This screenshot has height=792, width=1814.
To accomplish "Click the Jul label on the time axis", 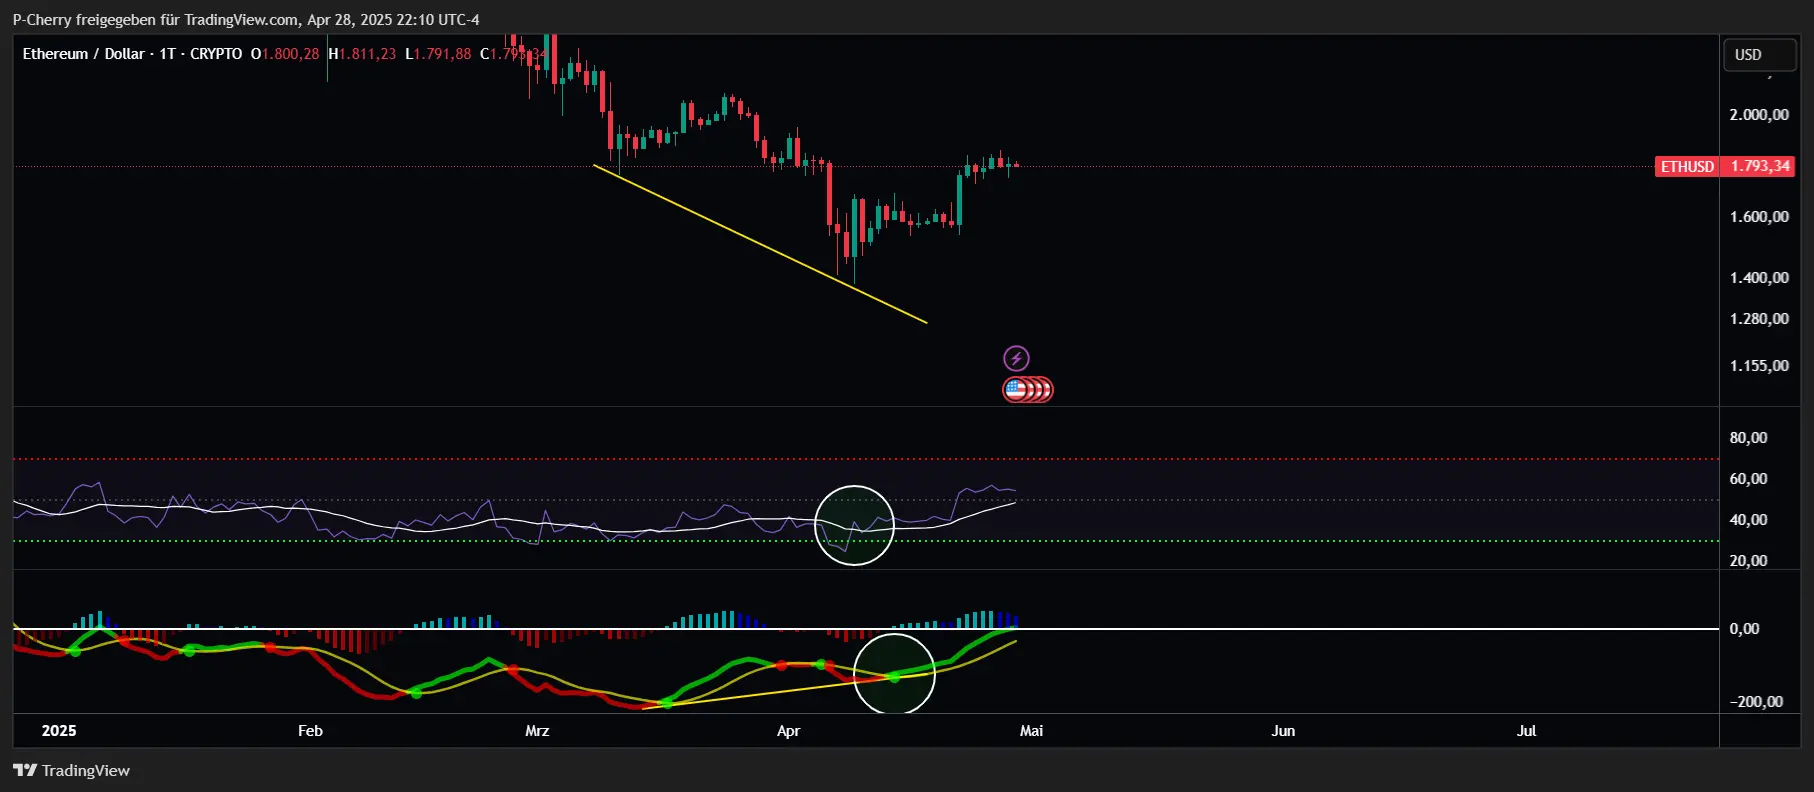I will (x=1526, y=731).
